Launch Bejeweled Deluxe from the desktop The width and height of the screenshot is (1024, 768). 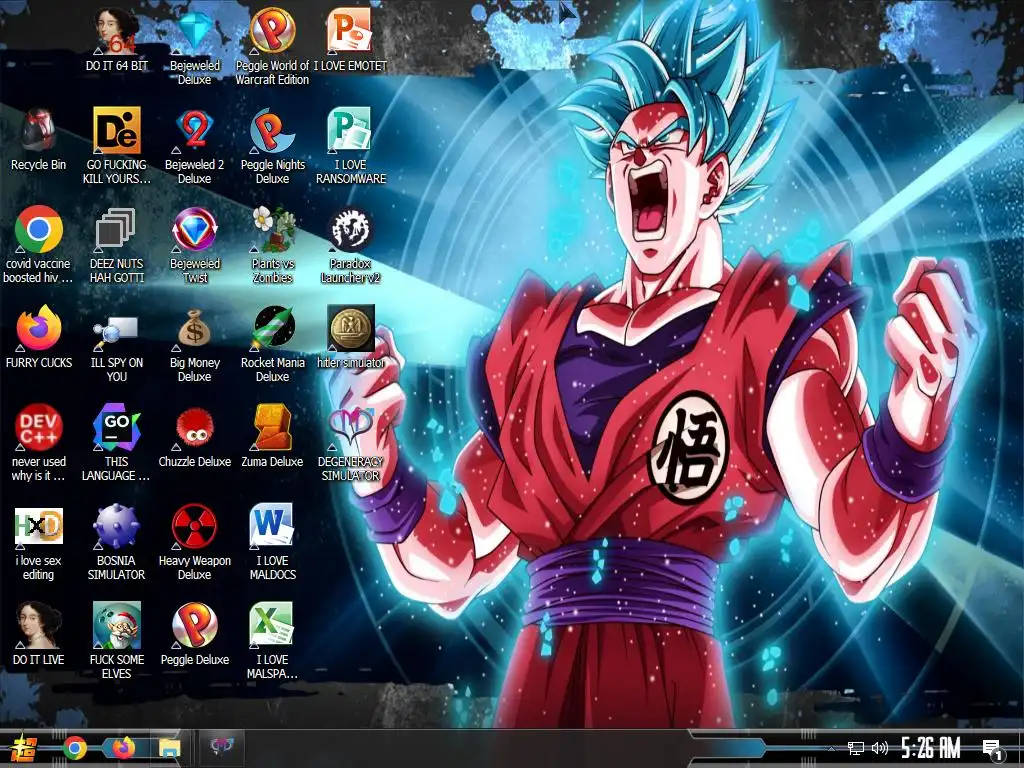pos(195,46)
